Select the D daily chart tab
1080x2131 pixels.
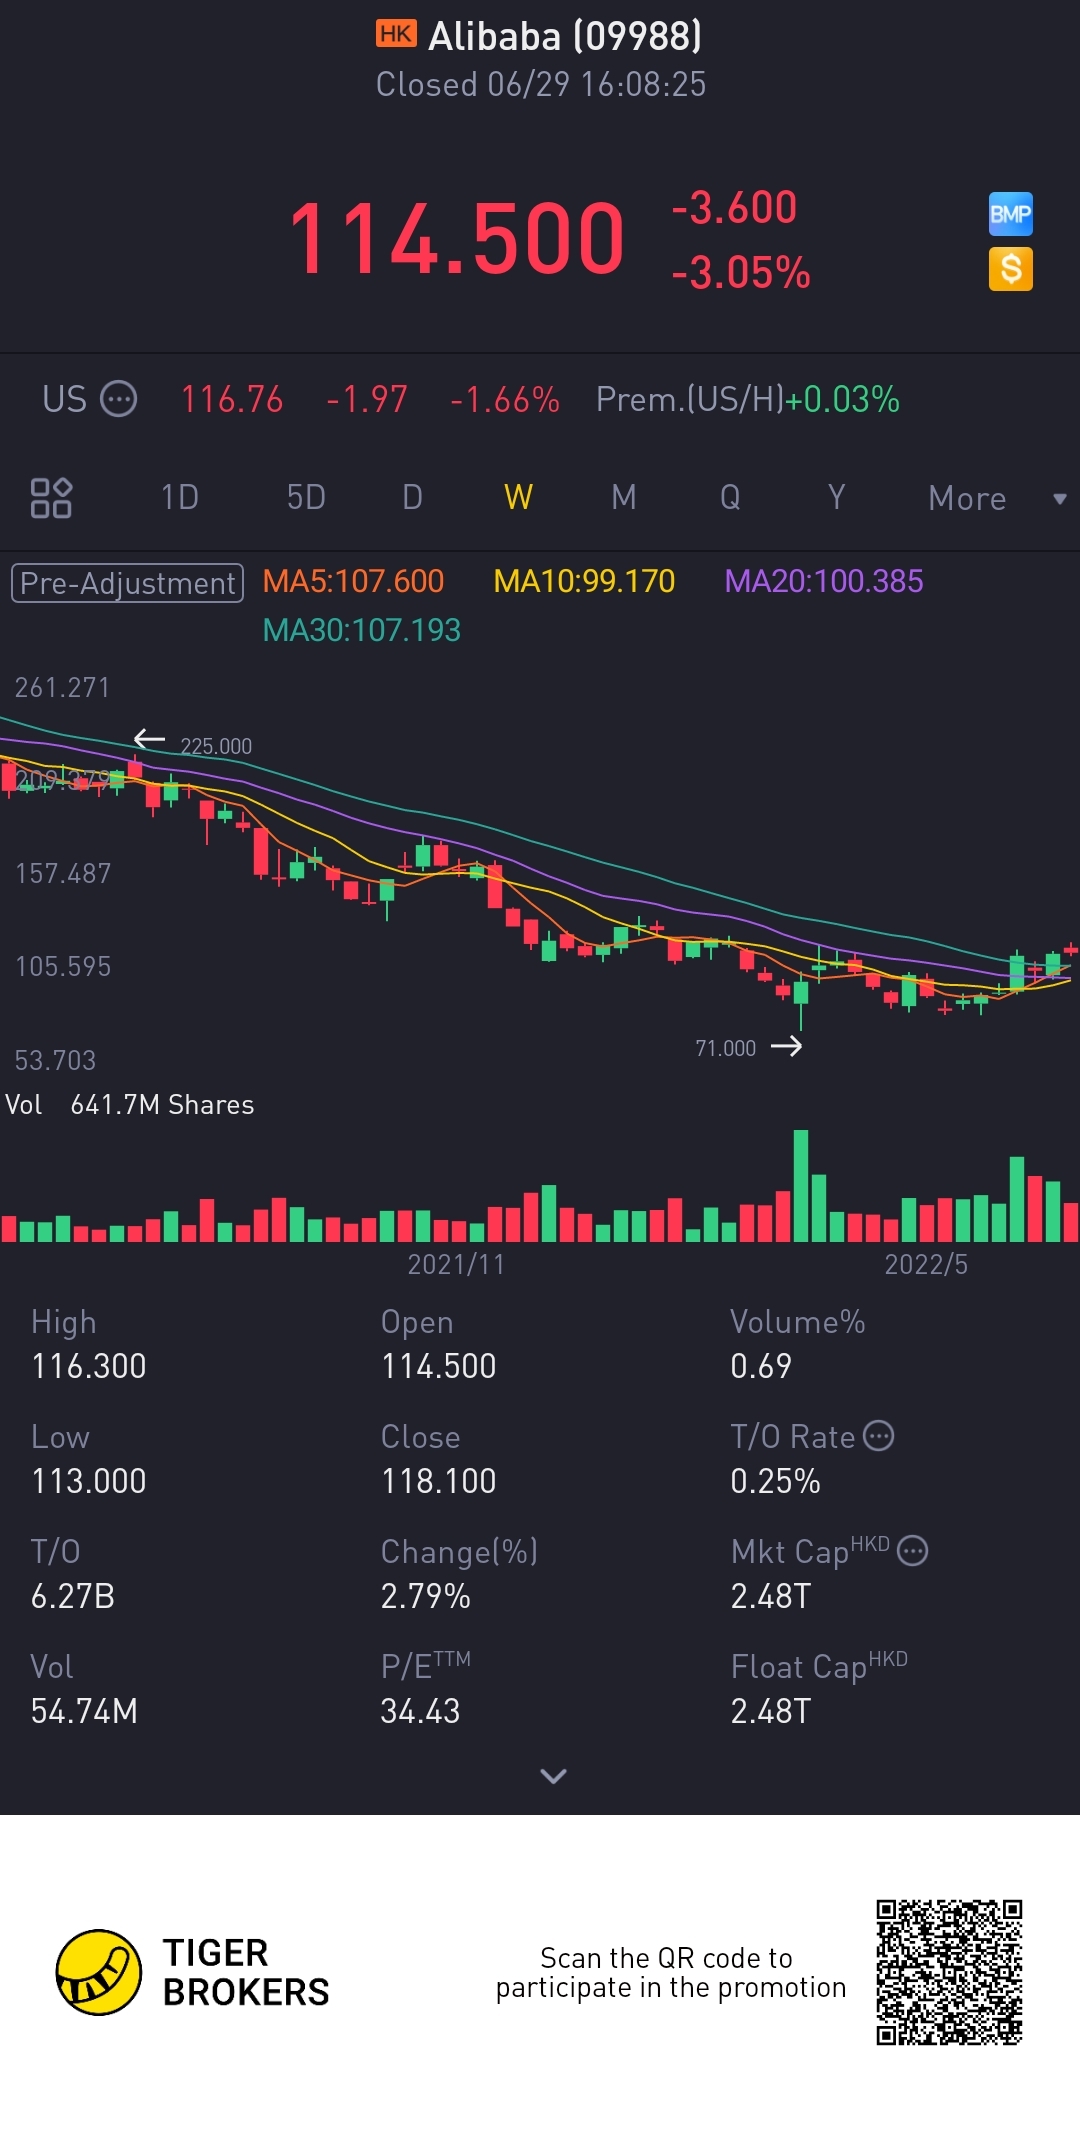tap(412, 497)
